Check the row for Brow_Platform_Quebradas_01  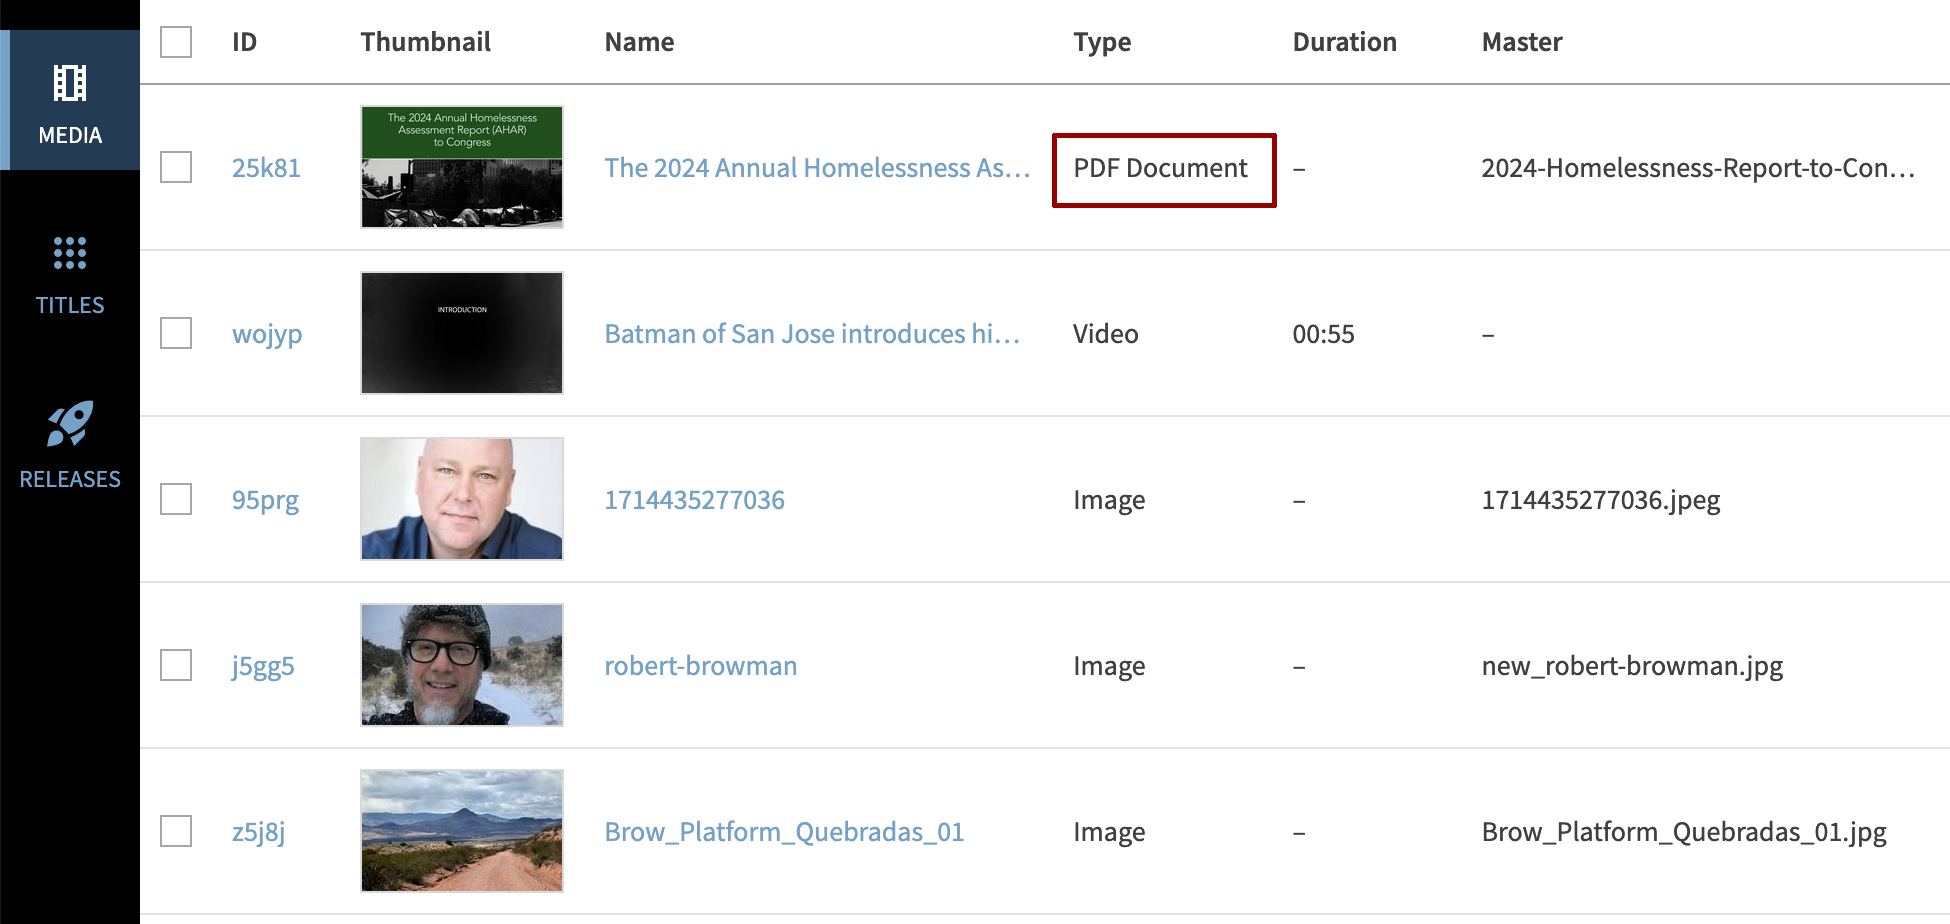pos(175,830)
